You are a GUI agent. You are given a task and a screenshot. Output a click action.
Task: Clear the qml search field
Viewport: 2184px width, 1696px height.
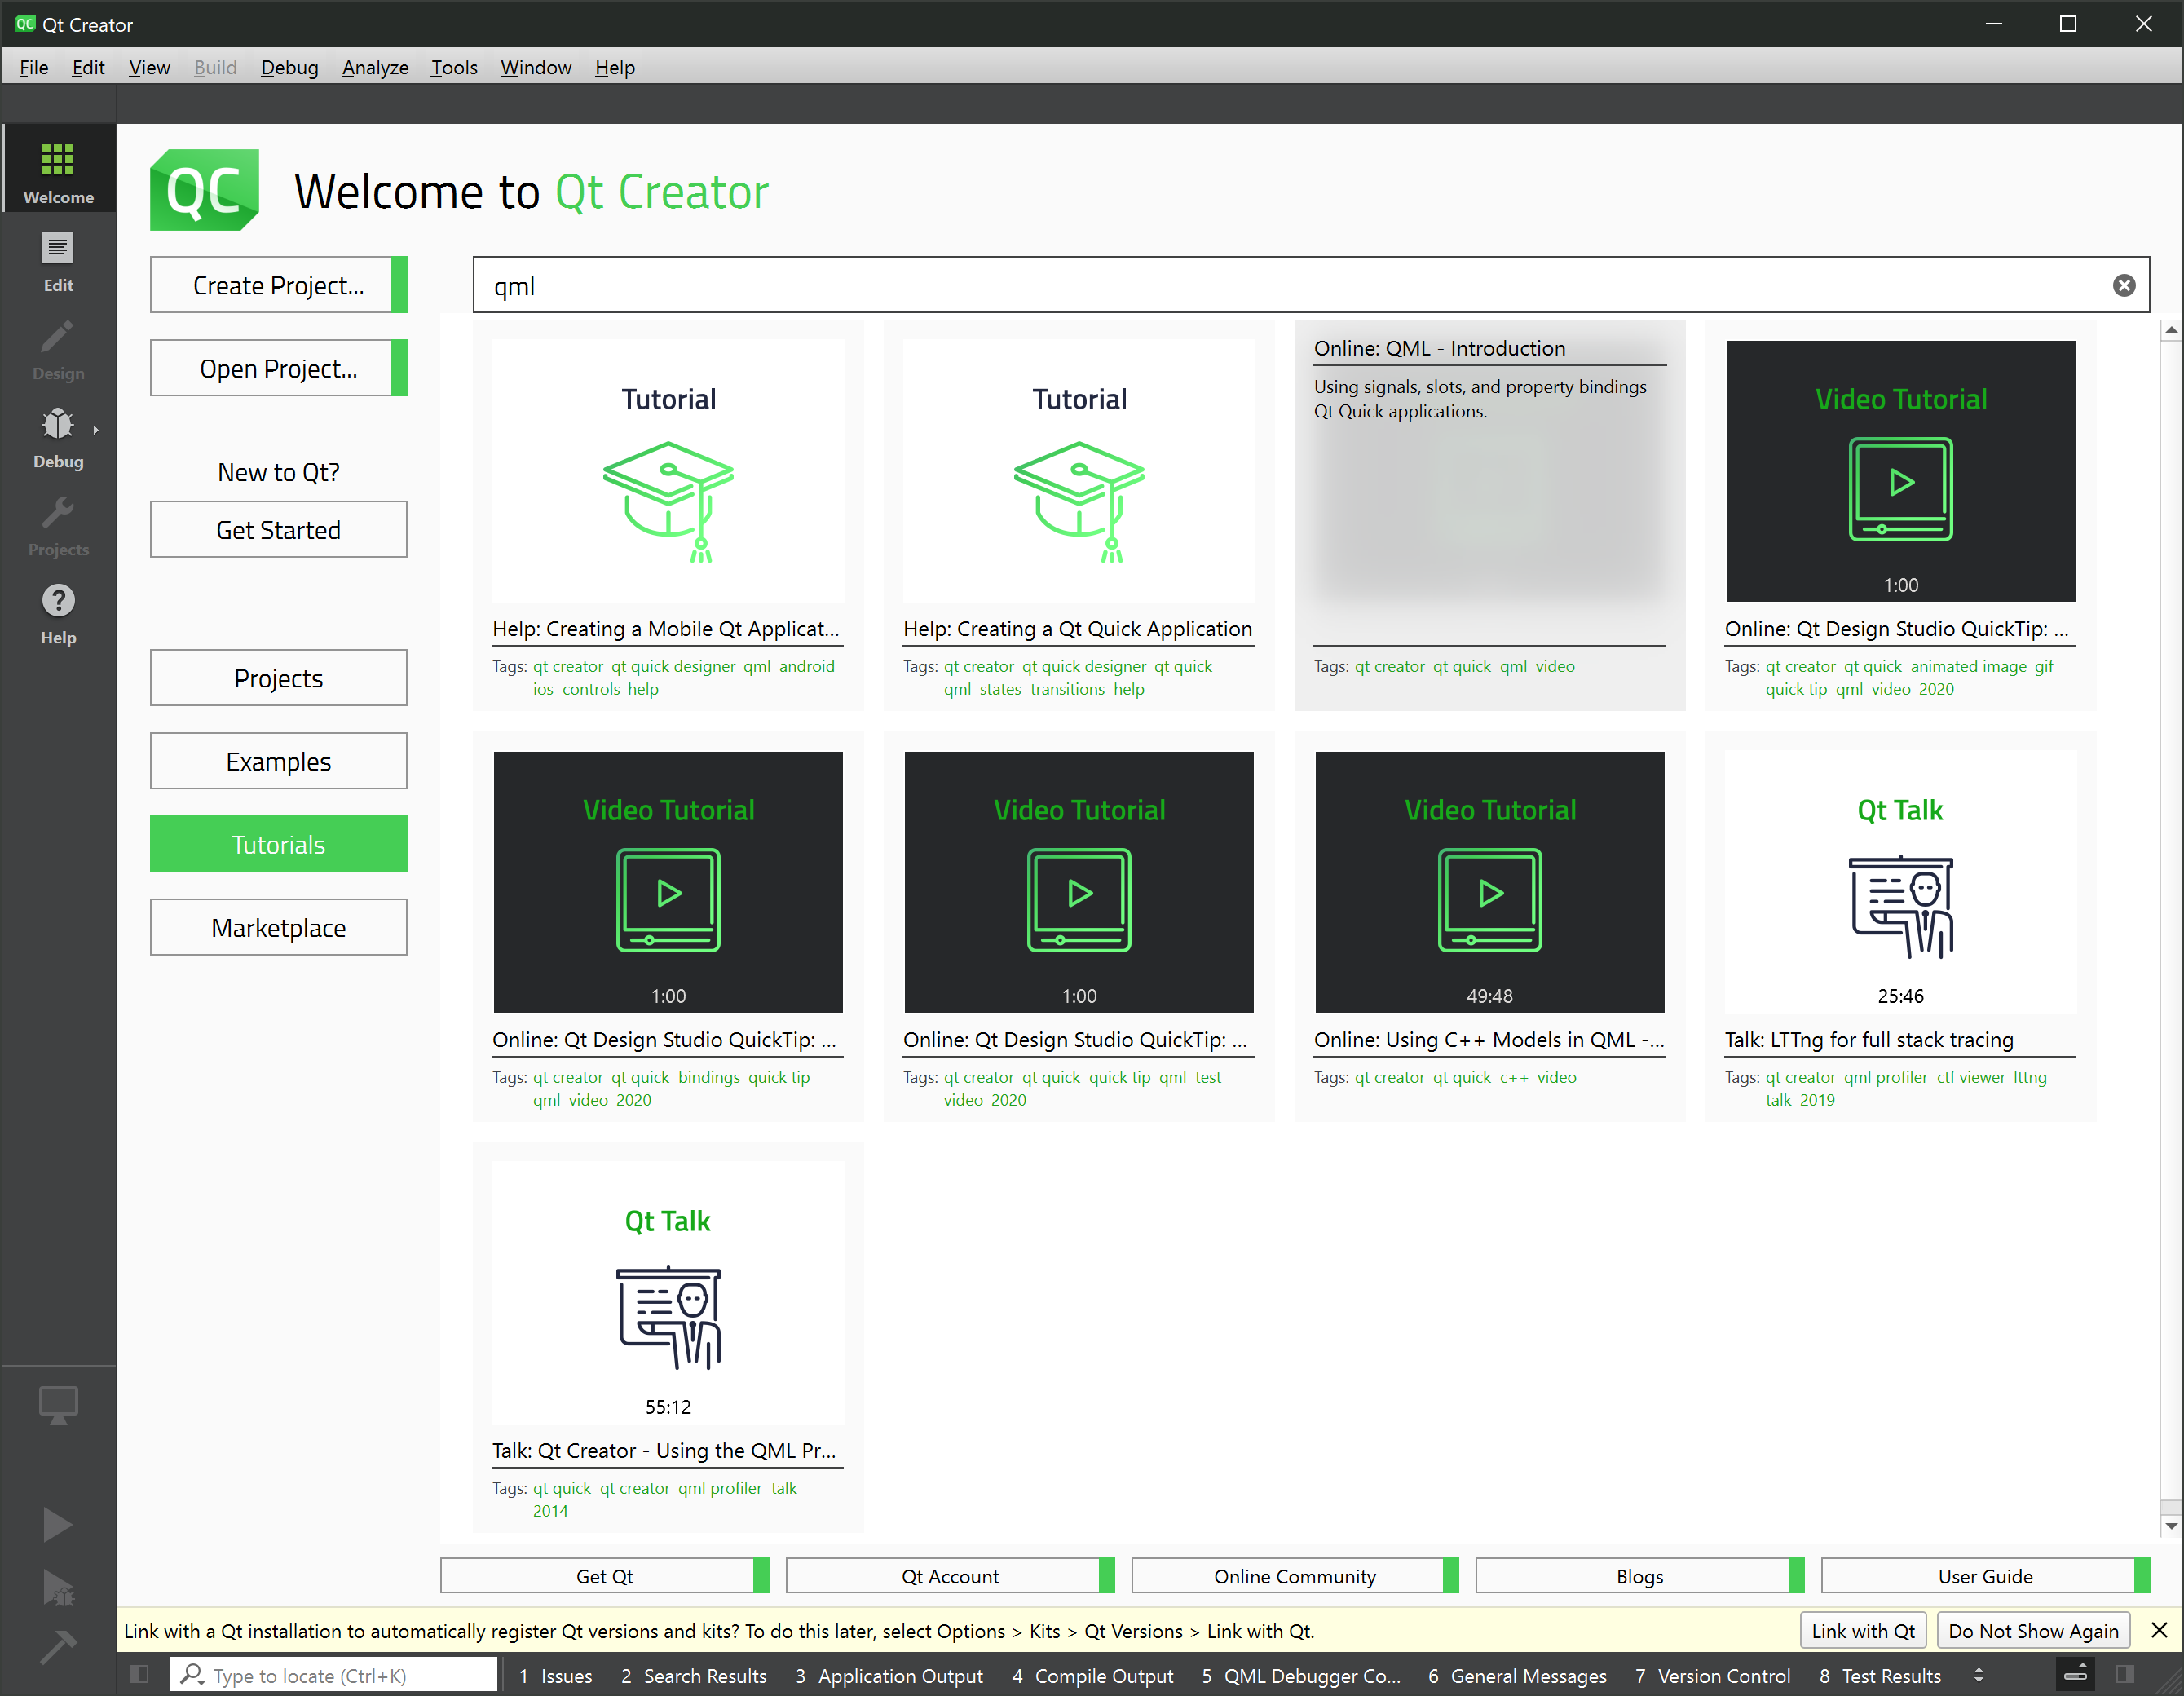[x=2124, y=286]
